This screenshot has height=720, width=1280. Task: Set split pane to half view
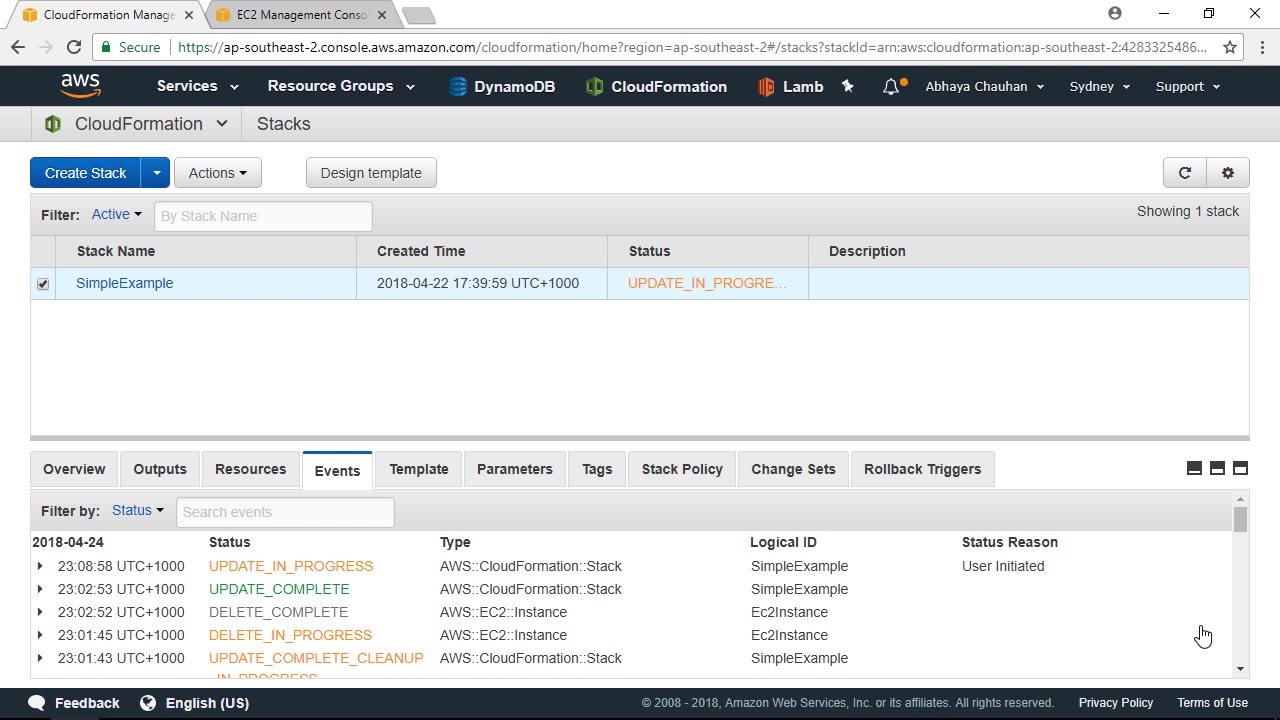coord(1217,468)
